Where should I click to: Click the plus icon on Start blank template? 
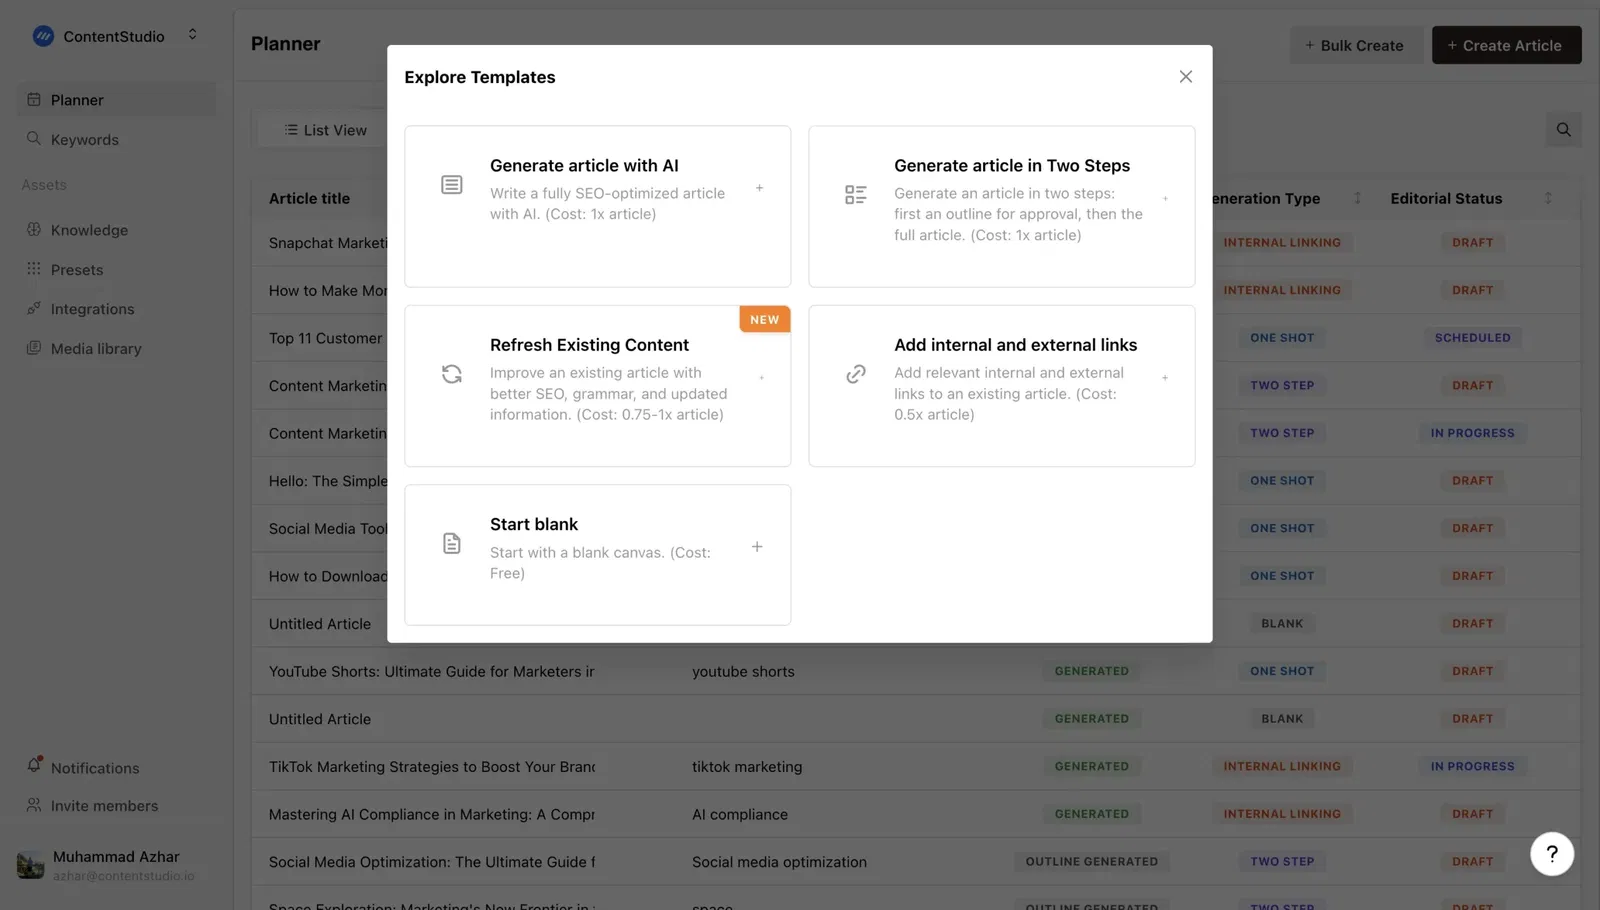[757, 547]
